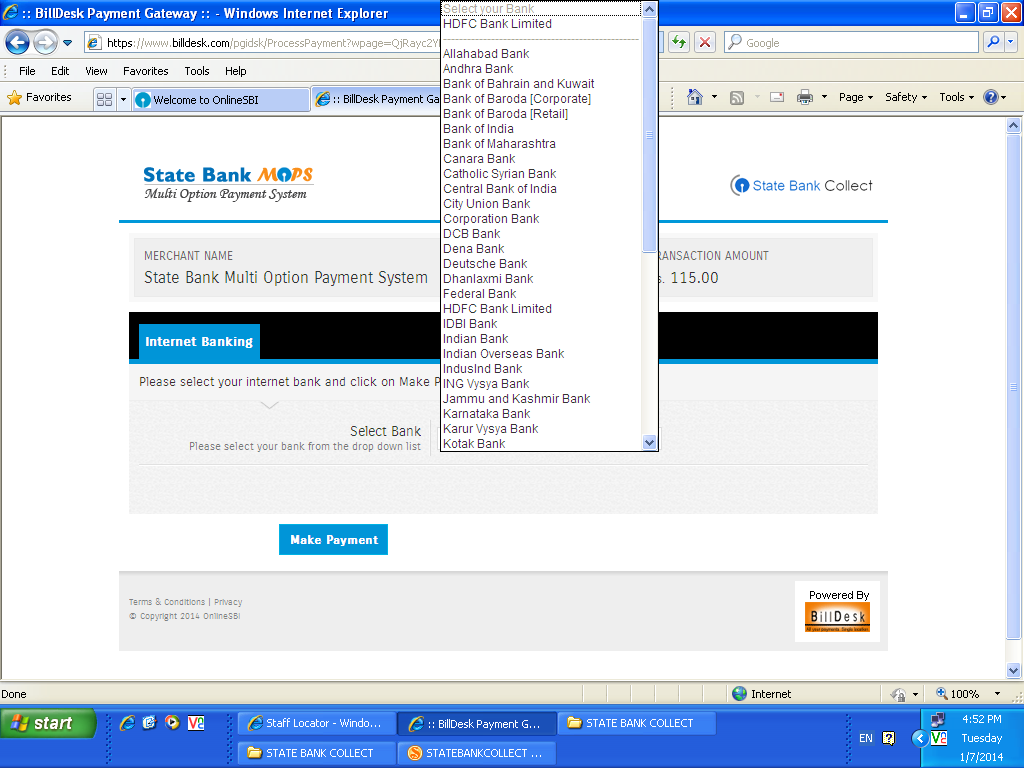Open the Edit menu
1024x768 pixels.
[60, 71]
